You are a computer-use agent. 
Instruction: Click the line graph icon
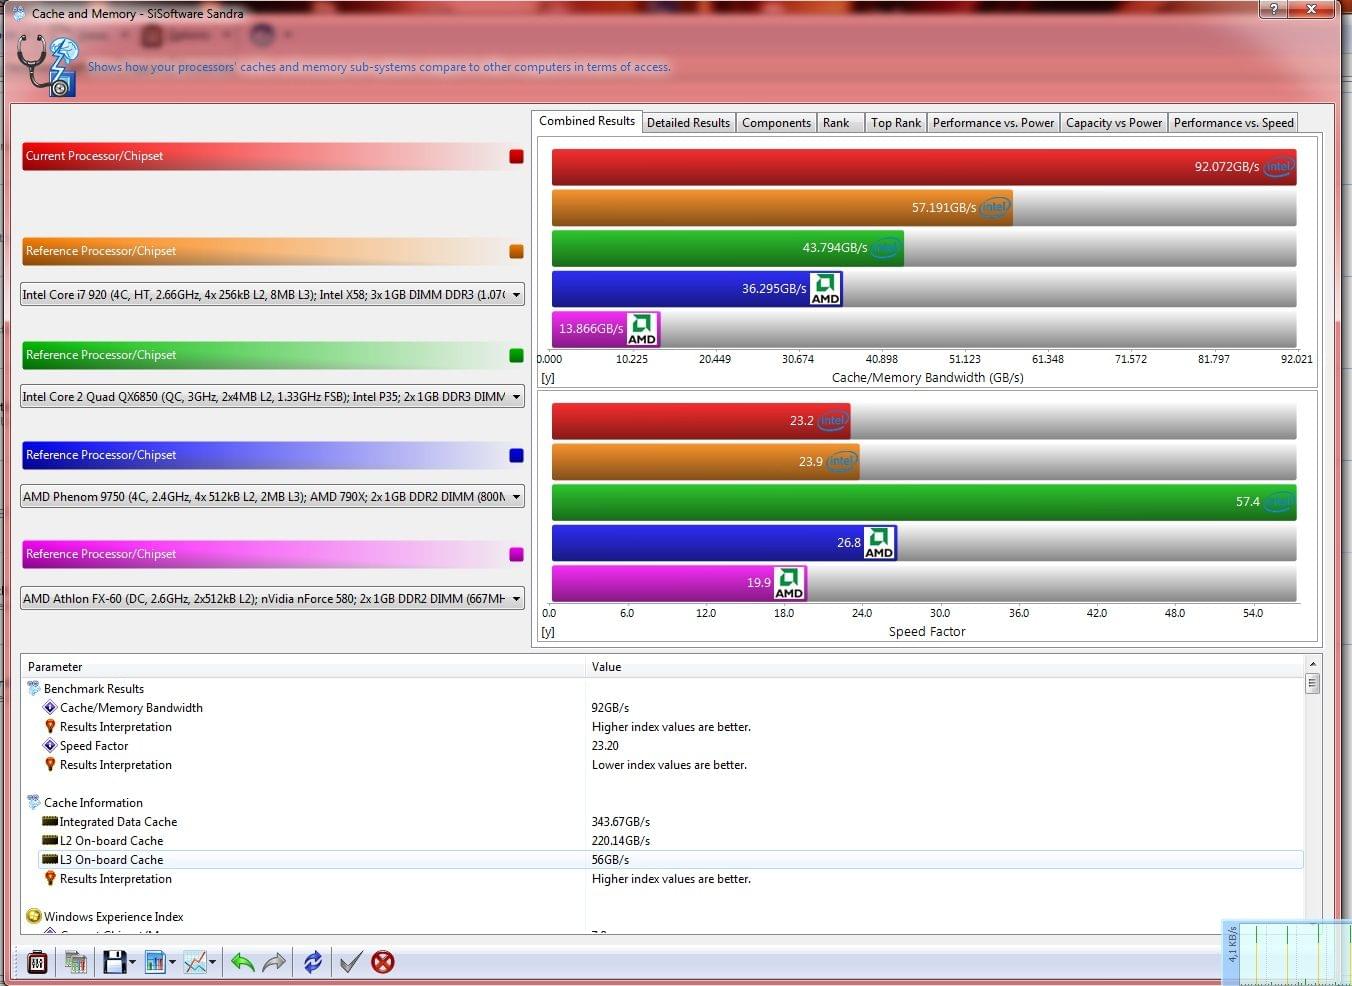195,962
